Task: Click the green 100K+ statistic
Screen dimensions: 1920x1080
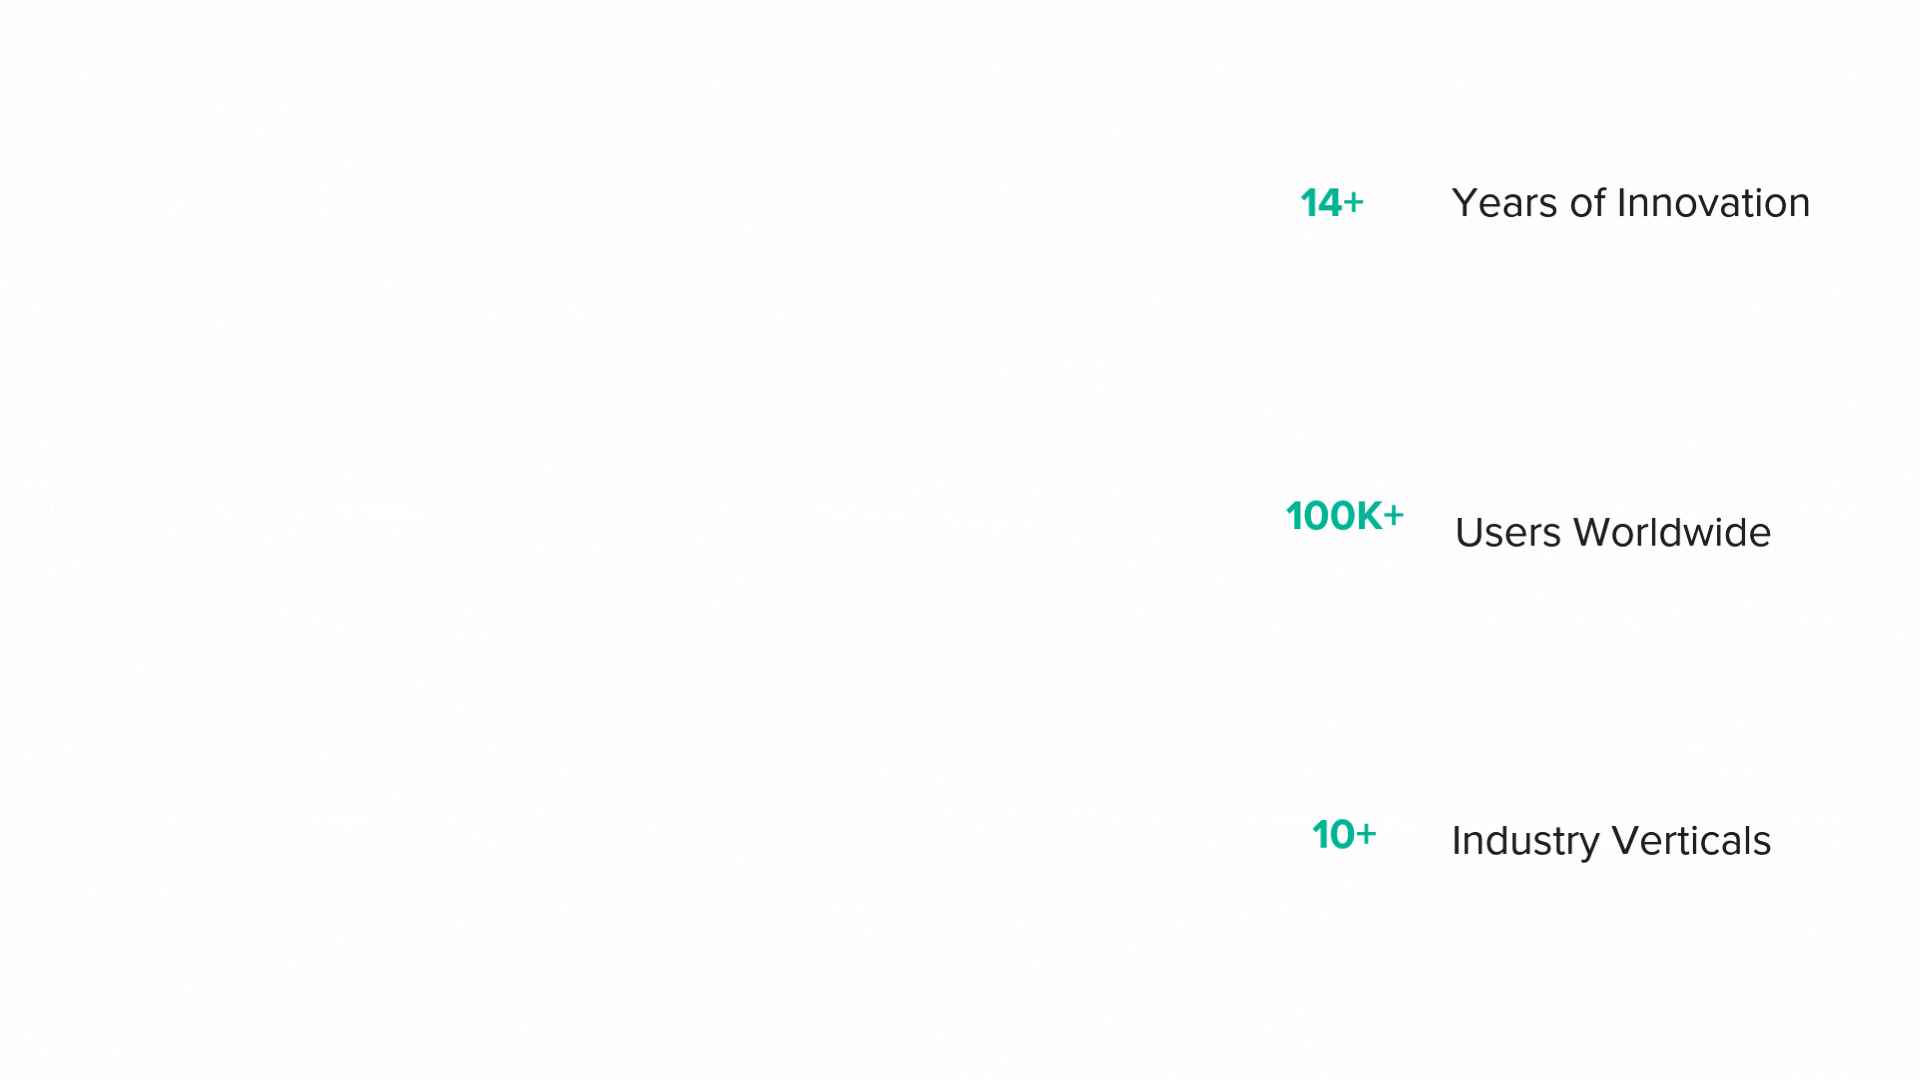Action: tap(1345, 517)
